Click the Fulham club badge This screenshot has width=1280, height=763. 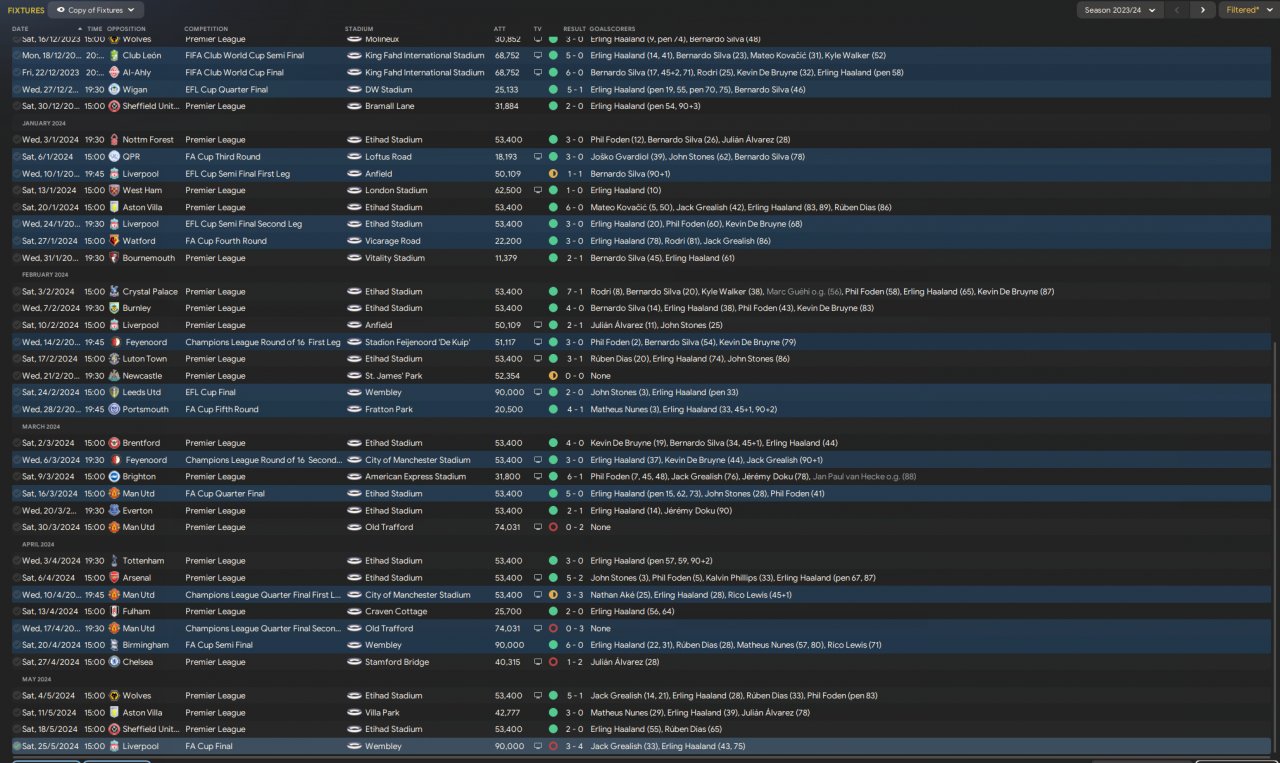(x=114, y=611)
